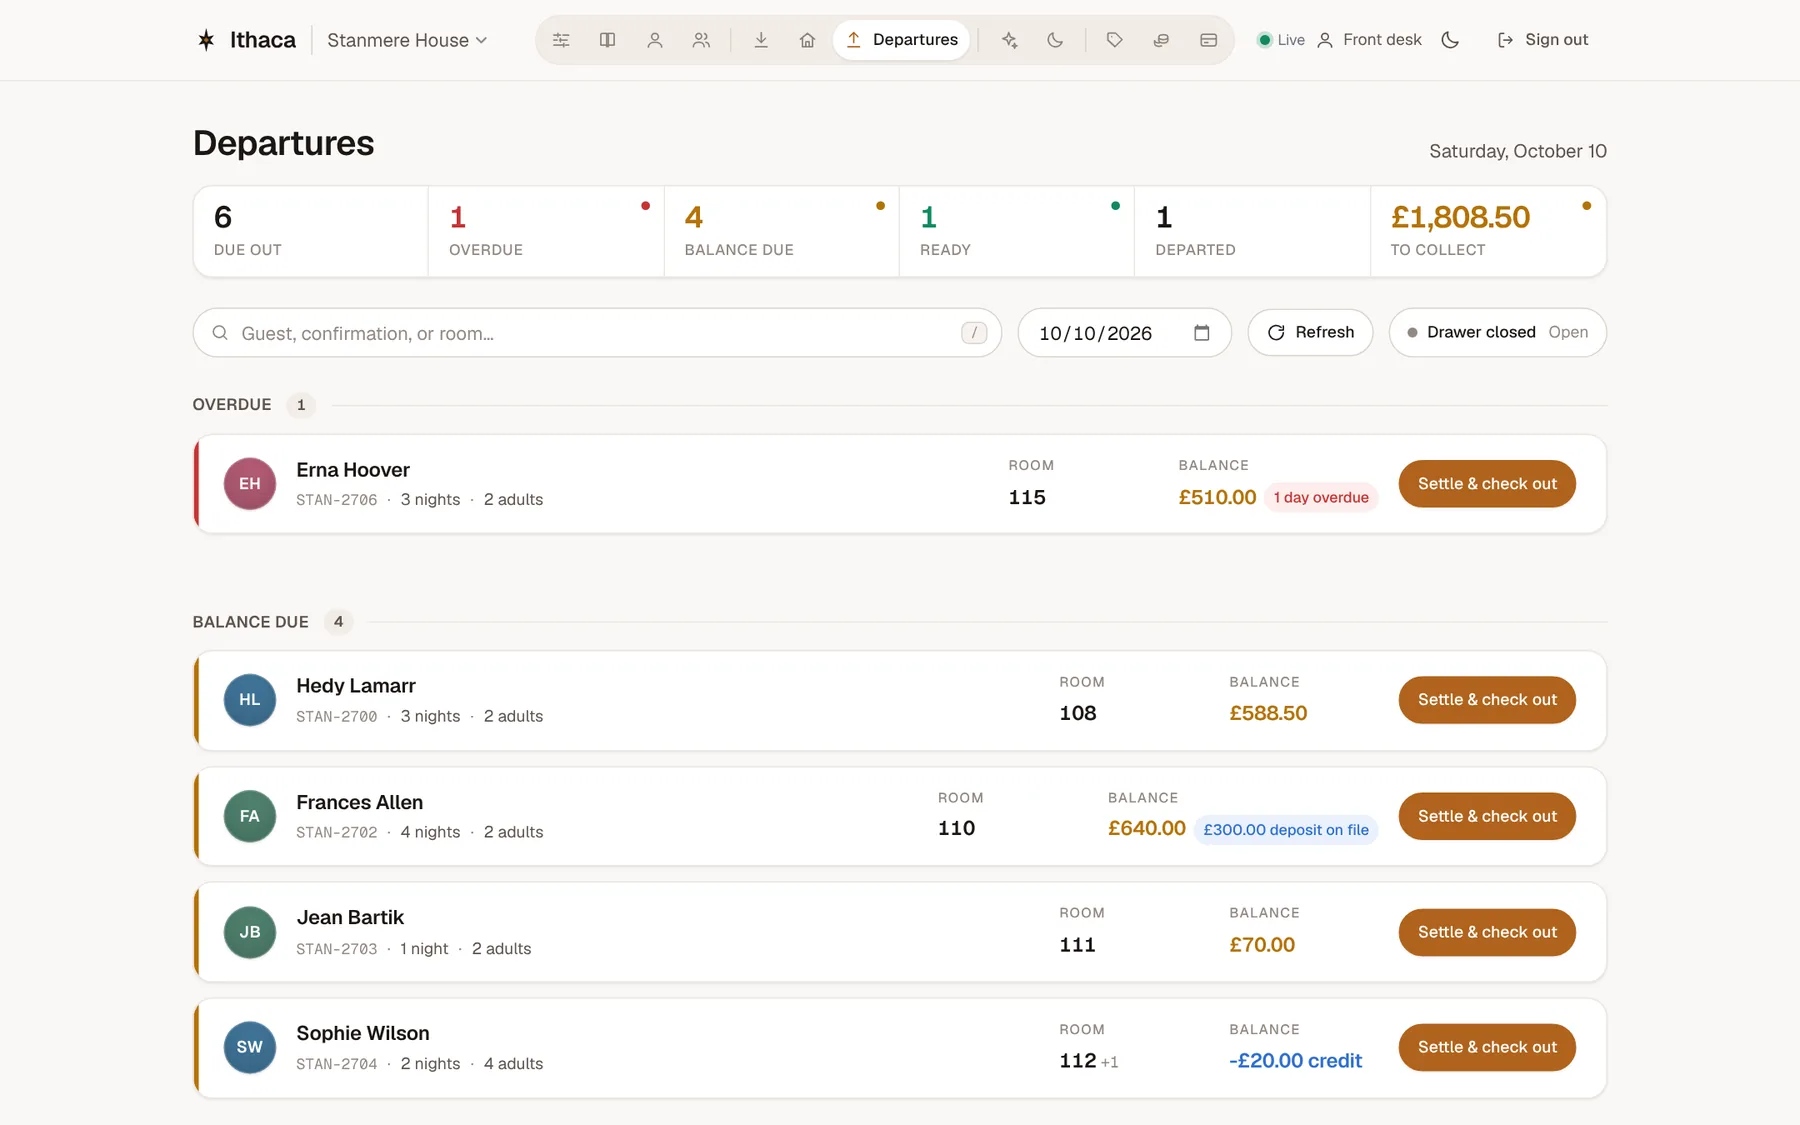1800x1125 pixels.
Task: Open the single guest profile icon
Action: (655, 40)
